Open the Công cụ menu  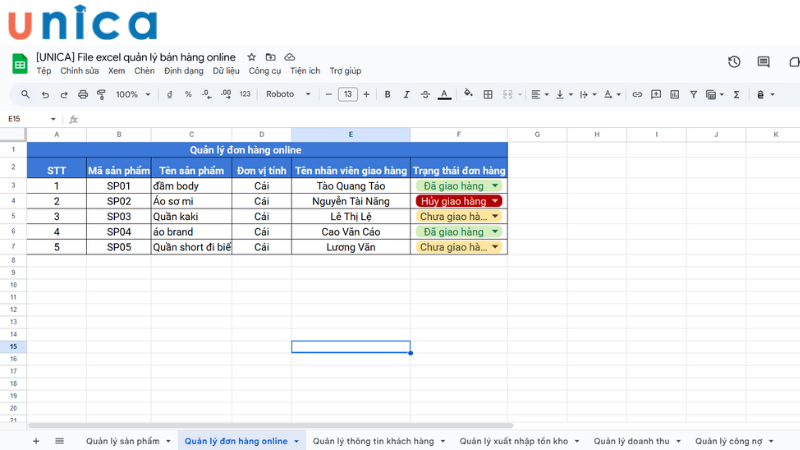coord(265,71)
